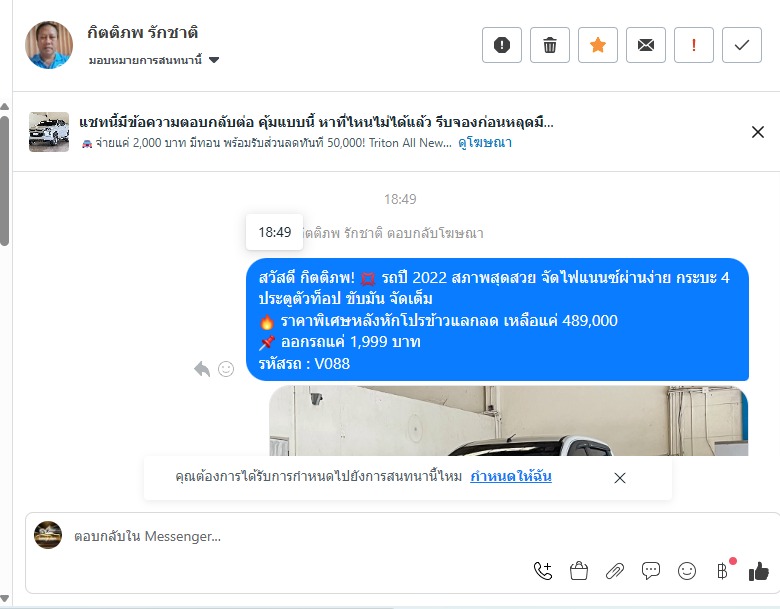
Task: Delete conversation using the trash icon
Action: [x=550, y=45]
